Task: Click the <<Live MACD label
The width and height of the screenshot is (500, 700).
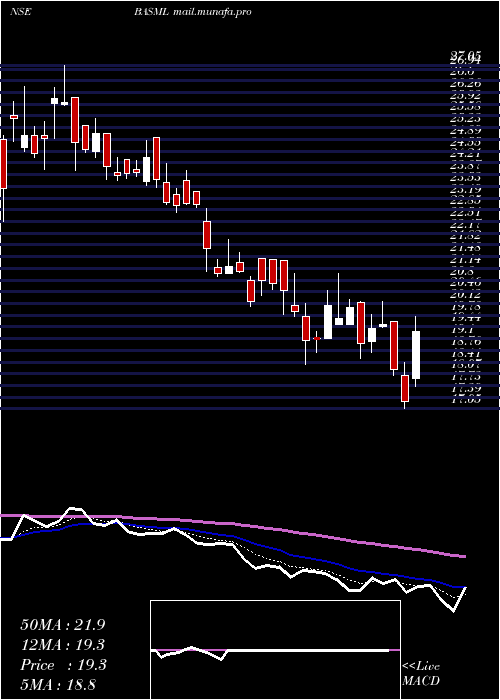Action: tap(421, 673)
